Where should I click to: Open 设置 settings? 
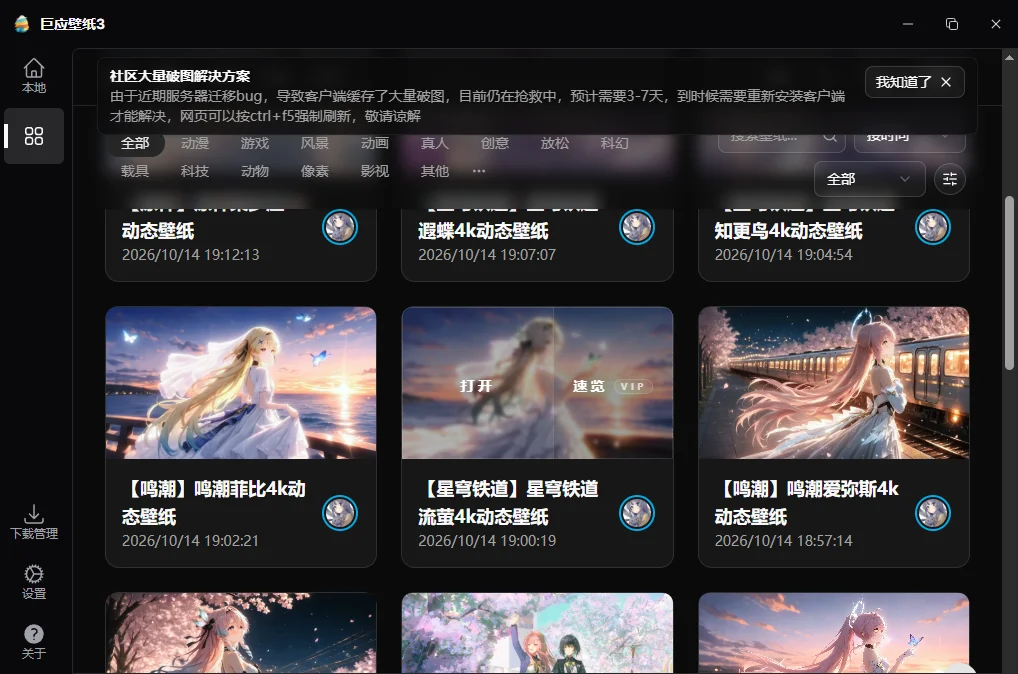click(34, 582)
